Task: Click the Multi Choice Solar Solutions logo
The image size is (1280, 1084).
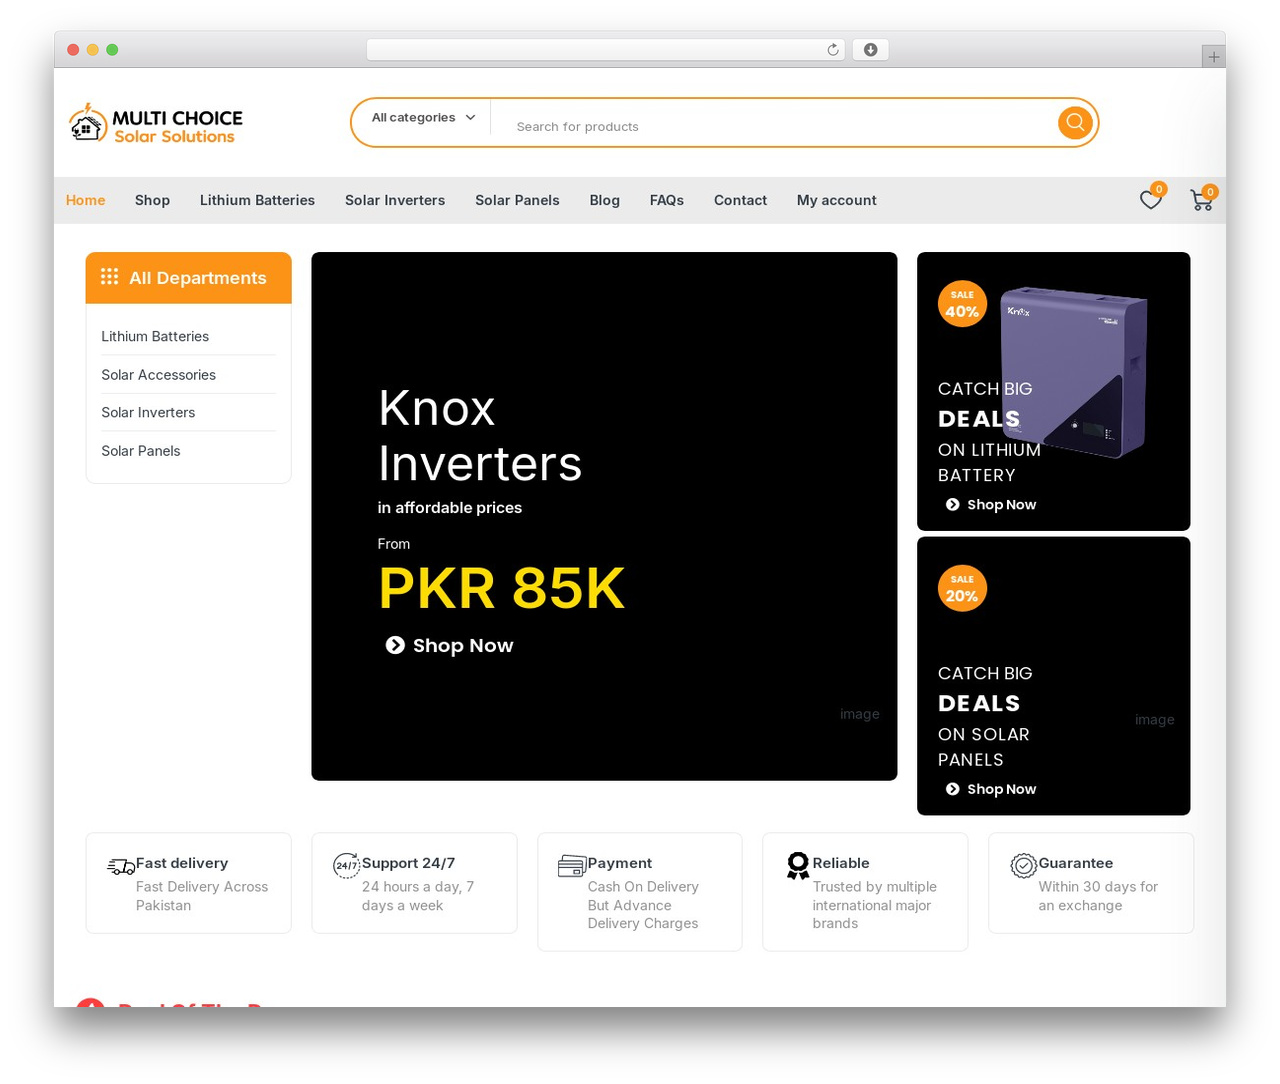Action: pyautogui.click(x=155, y=123)
